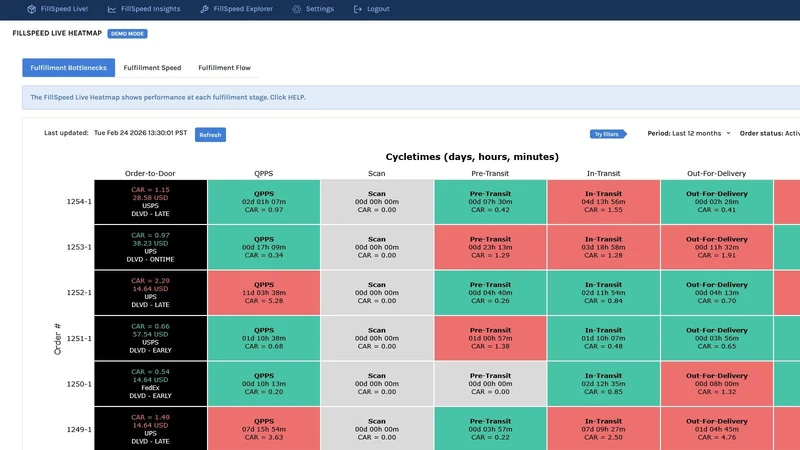This screenshot has height=450, width=800.
Task: Select order number 1252-1 label
Action: [x=79, y=292]
